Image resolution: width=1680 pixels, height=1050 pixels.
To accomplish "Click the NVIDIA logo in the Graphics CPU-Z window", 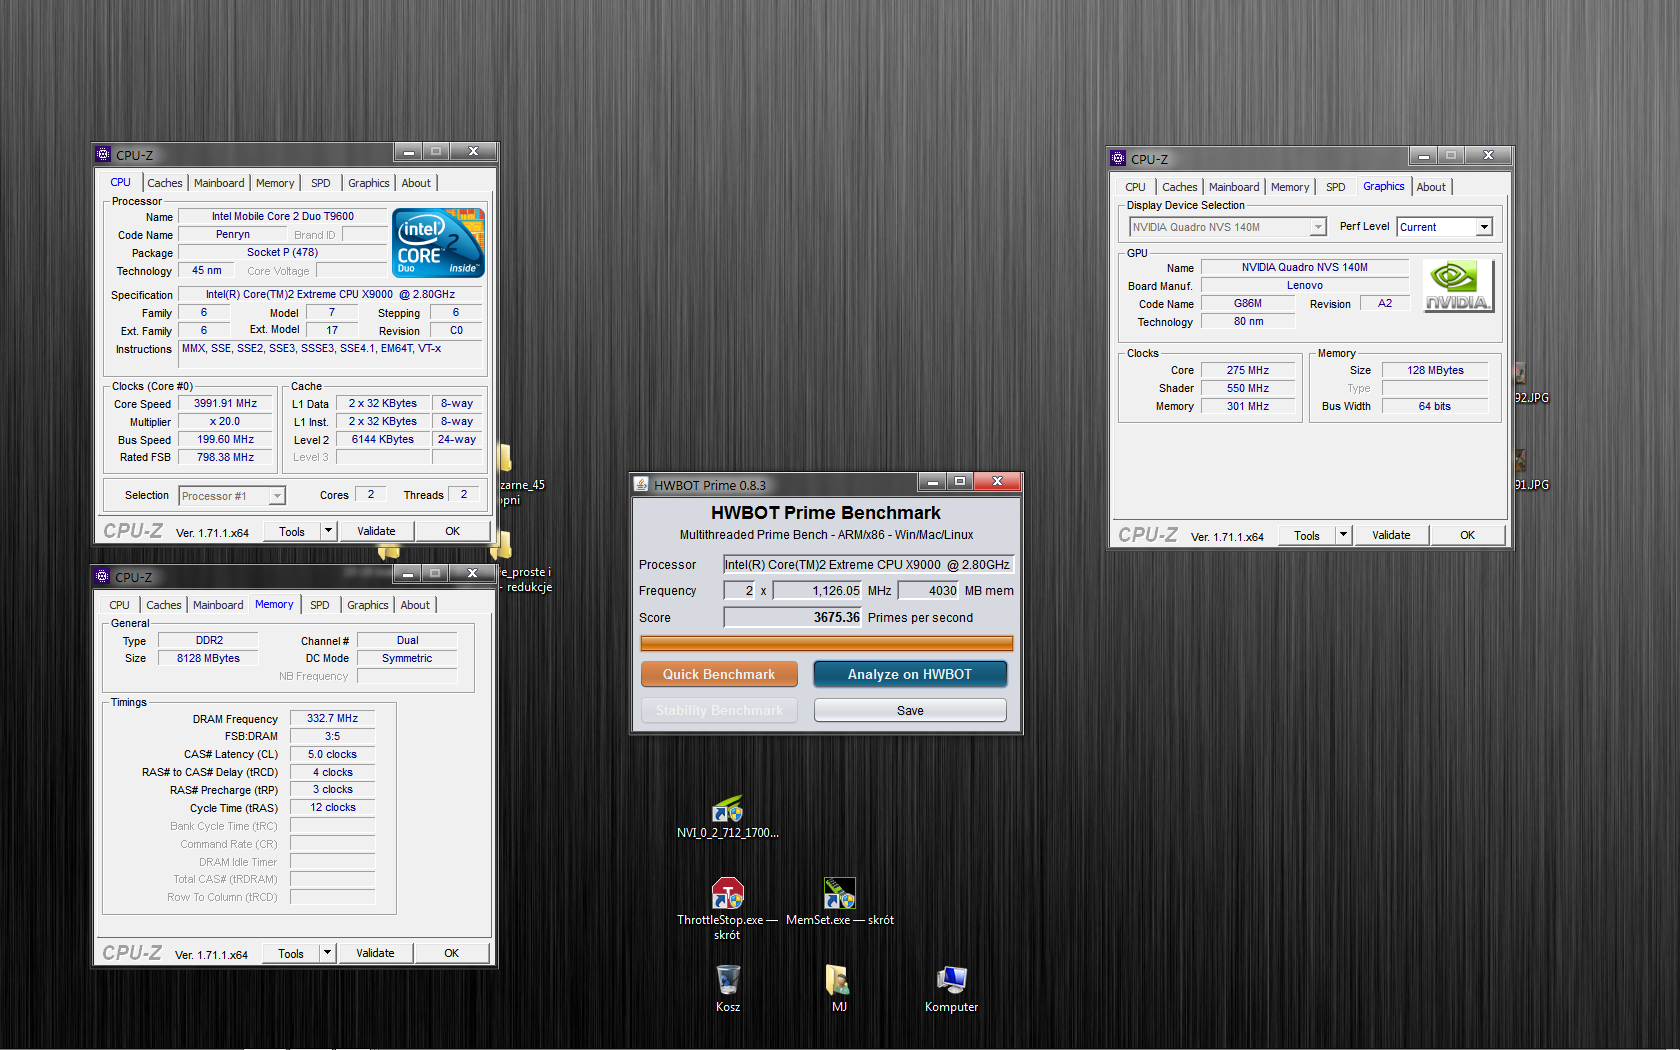I will [x=1458, y=286].
